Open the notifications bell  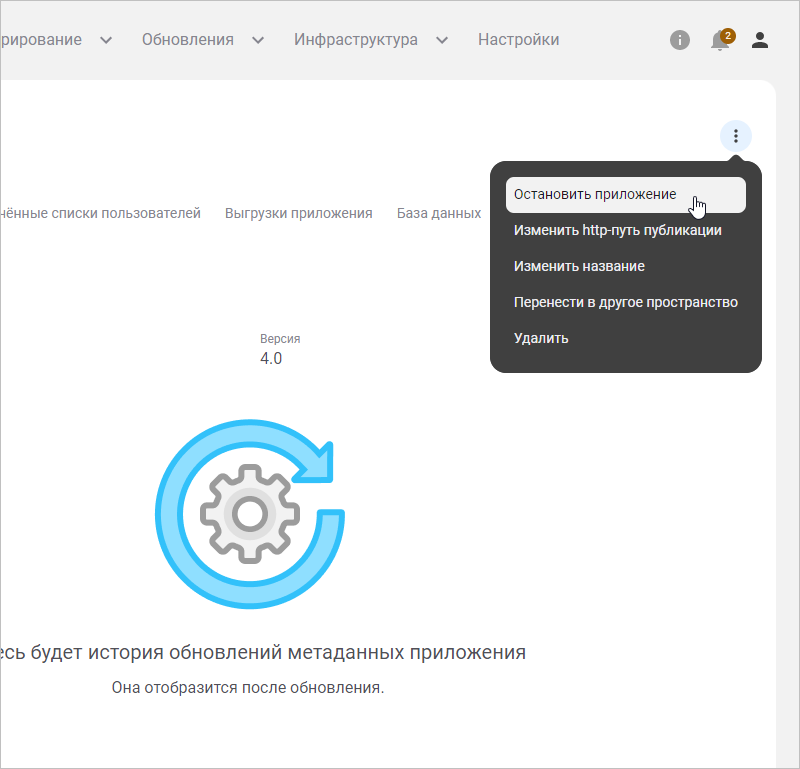pos(719,41)
